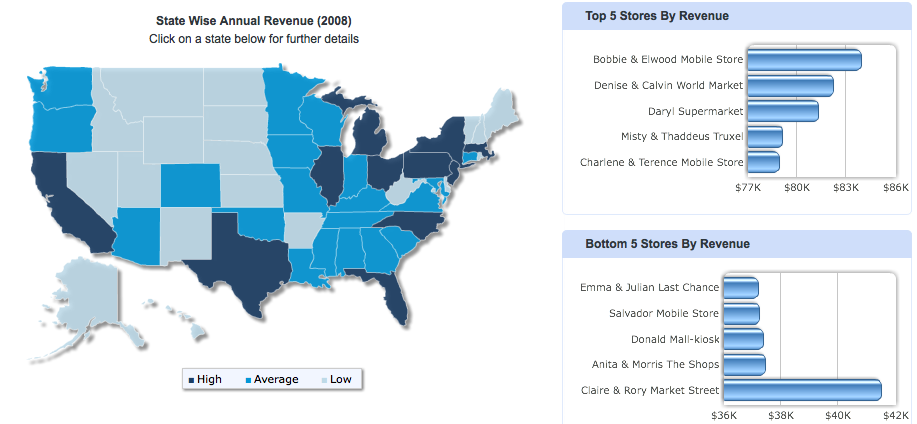The image size is (917, 424).
Task: Click the Claire & Rory Market Street label
Action: pyautogui.click(x=650, y=390)
